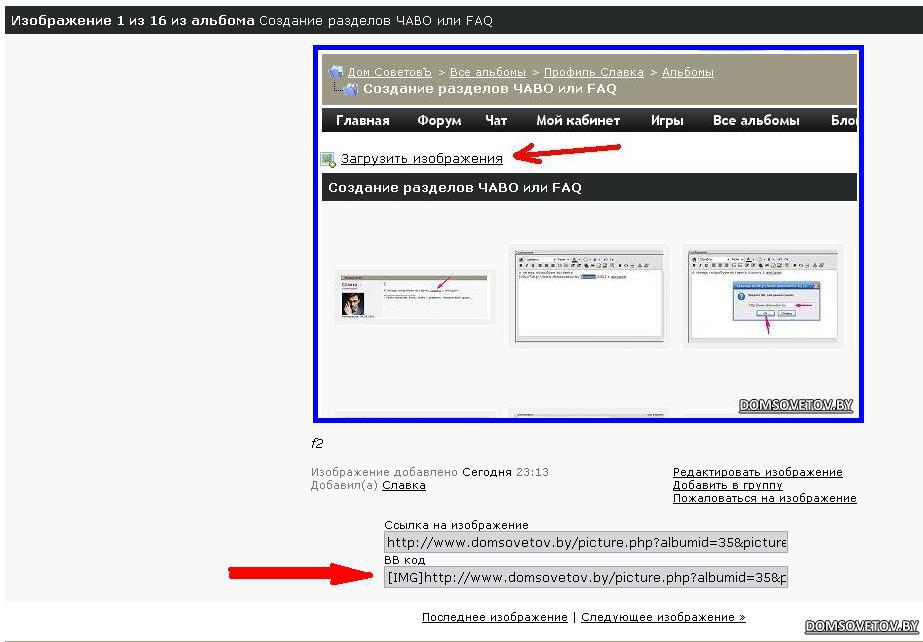Viewport: 923px width, 642px height.
Task: Click the BB код text field
Action: pos(586,578)
